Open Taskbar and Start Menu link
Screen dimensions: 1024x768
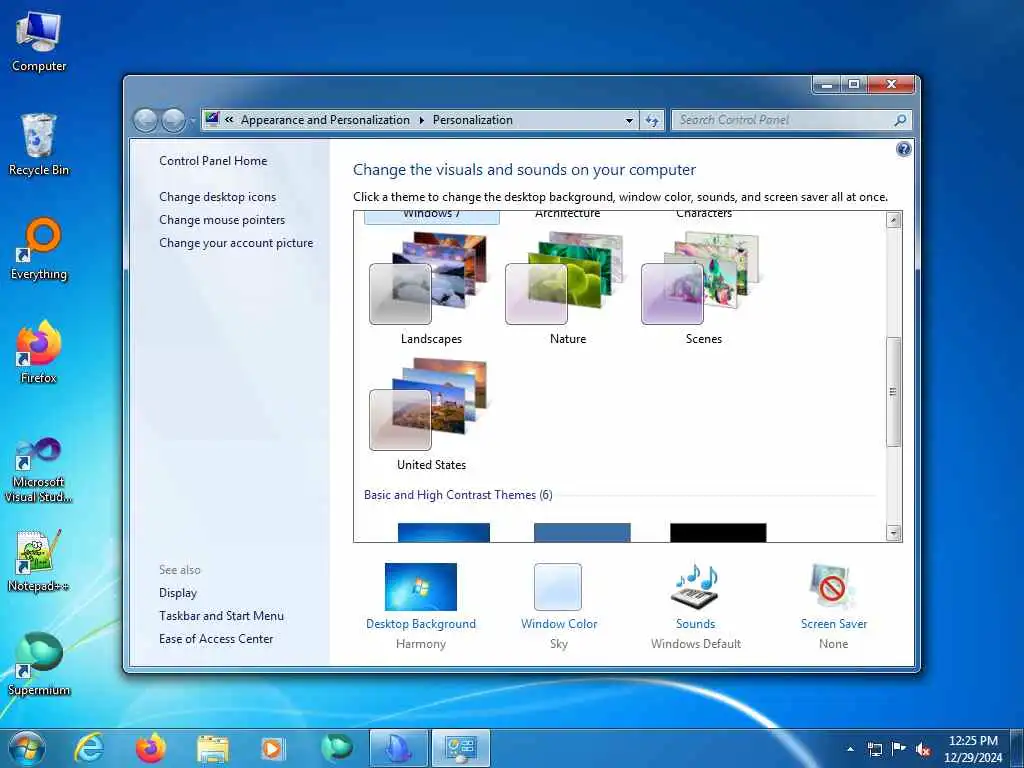(221, 616)
